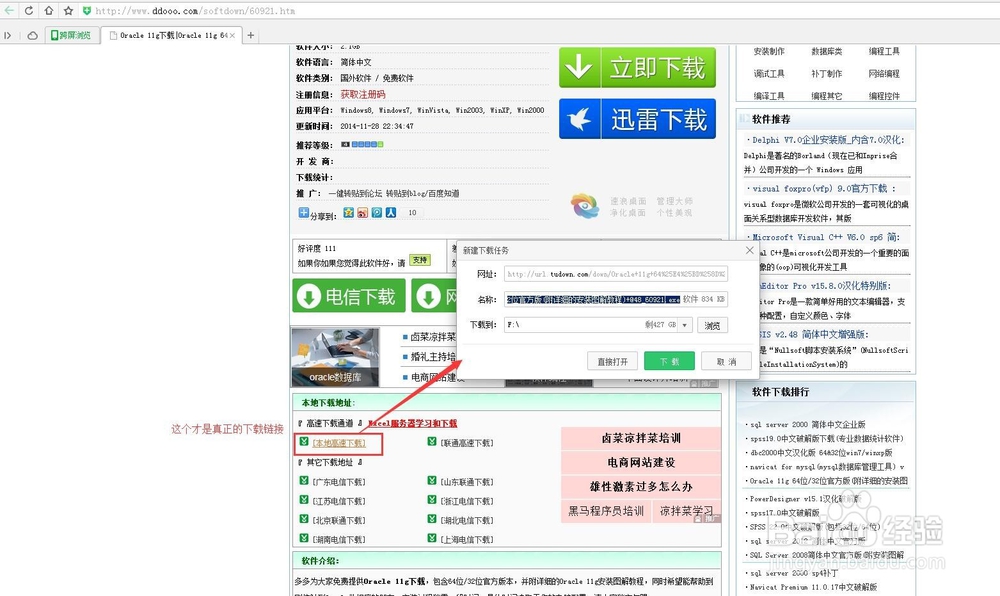Click the 浏览 browse button
The width and height of the screenshot is (1000, 596).
[712, 325]
